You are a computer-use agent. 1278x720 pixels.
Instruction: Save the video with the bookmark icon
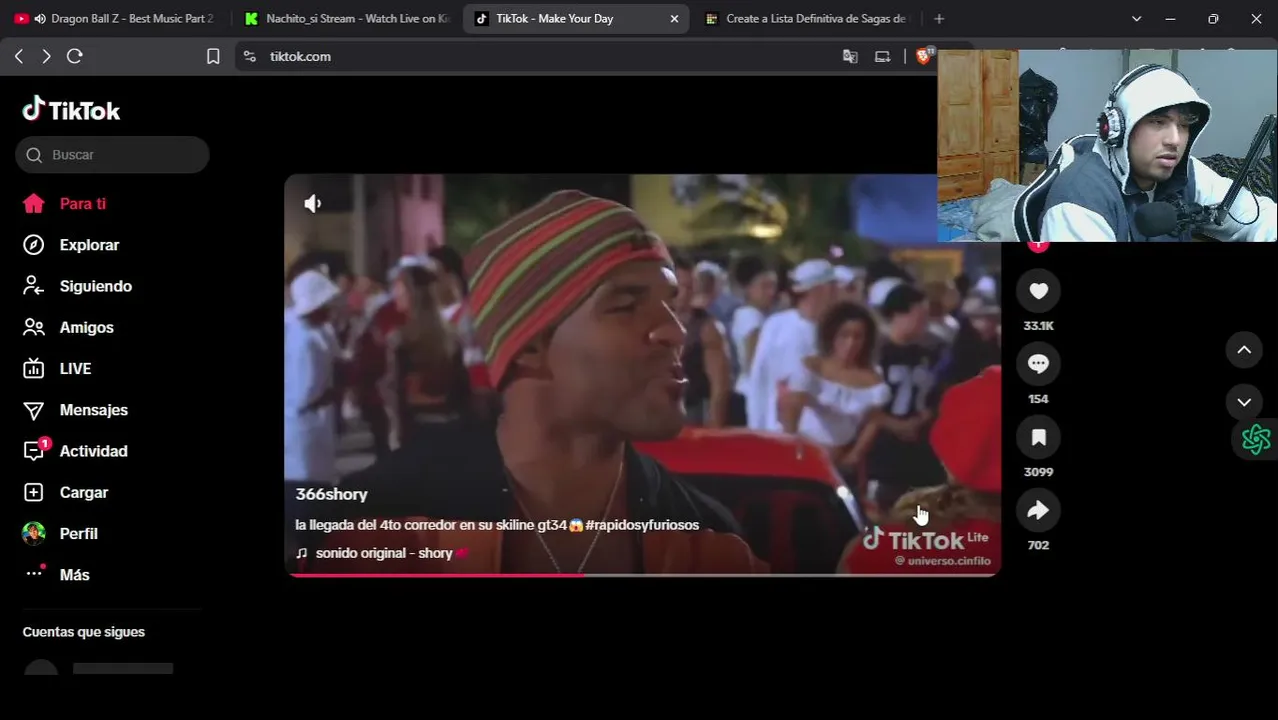pos(1038,437)
